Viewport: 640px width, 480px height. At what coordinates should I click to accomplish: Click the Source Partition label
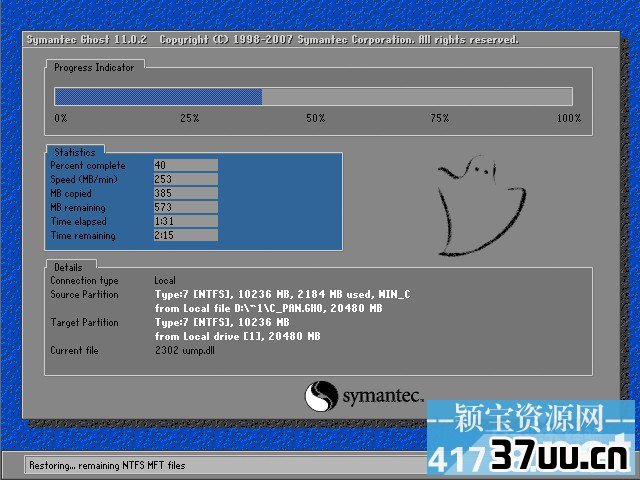(x=84, y=294)
